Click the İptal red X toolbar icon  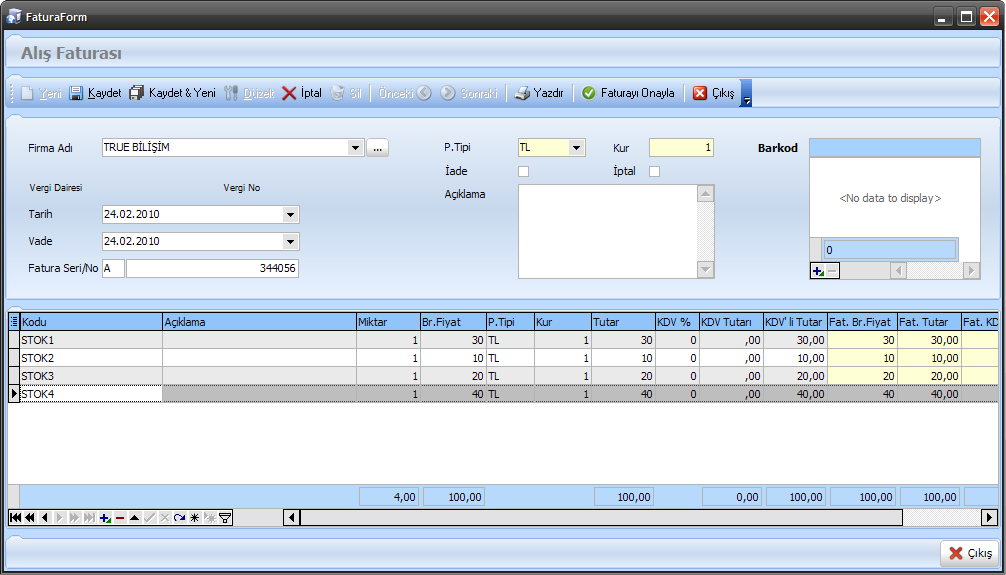[289, 93]
